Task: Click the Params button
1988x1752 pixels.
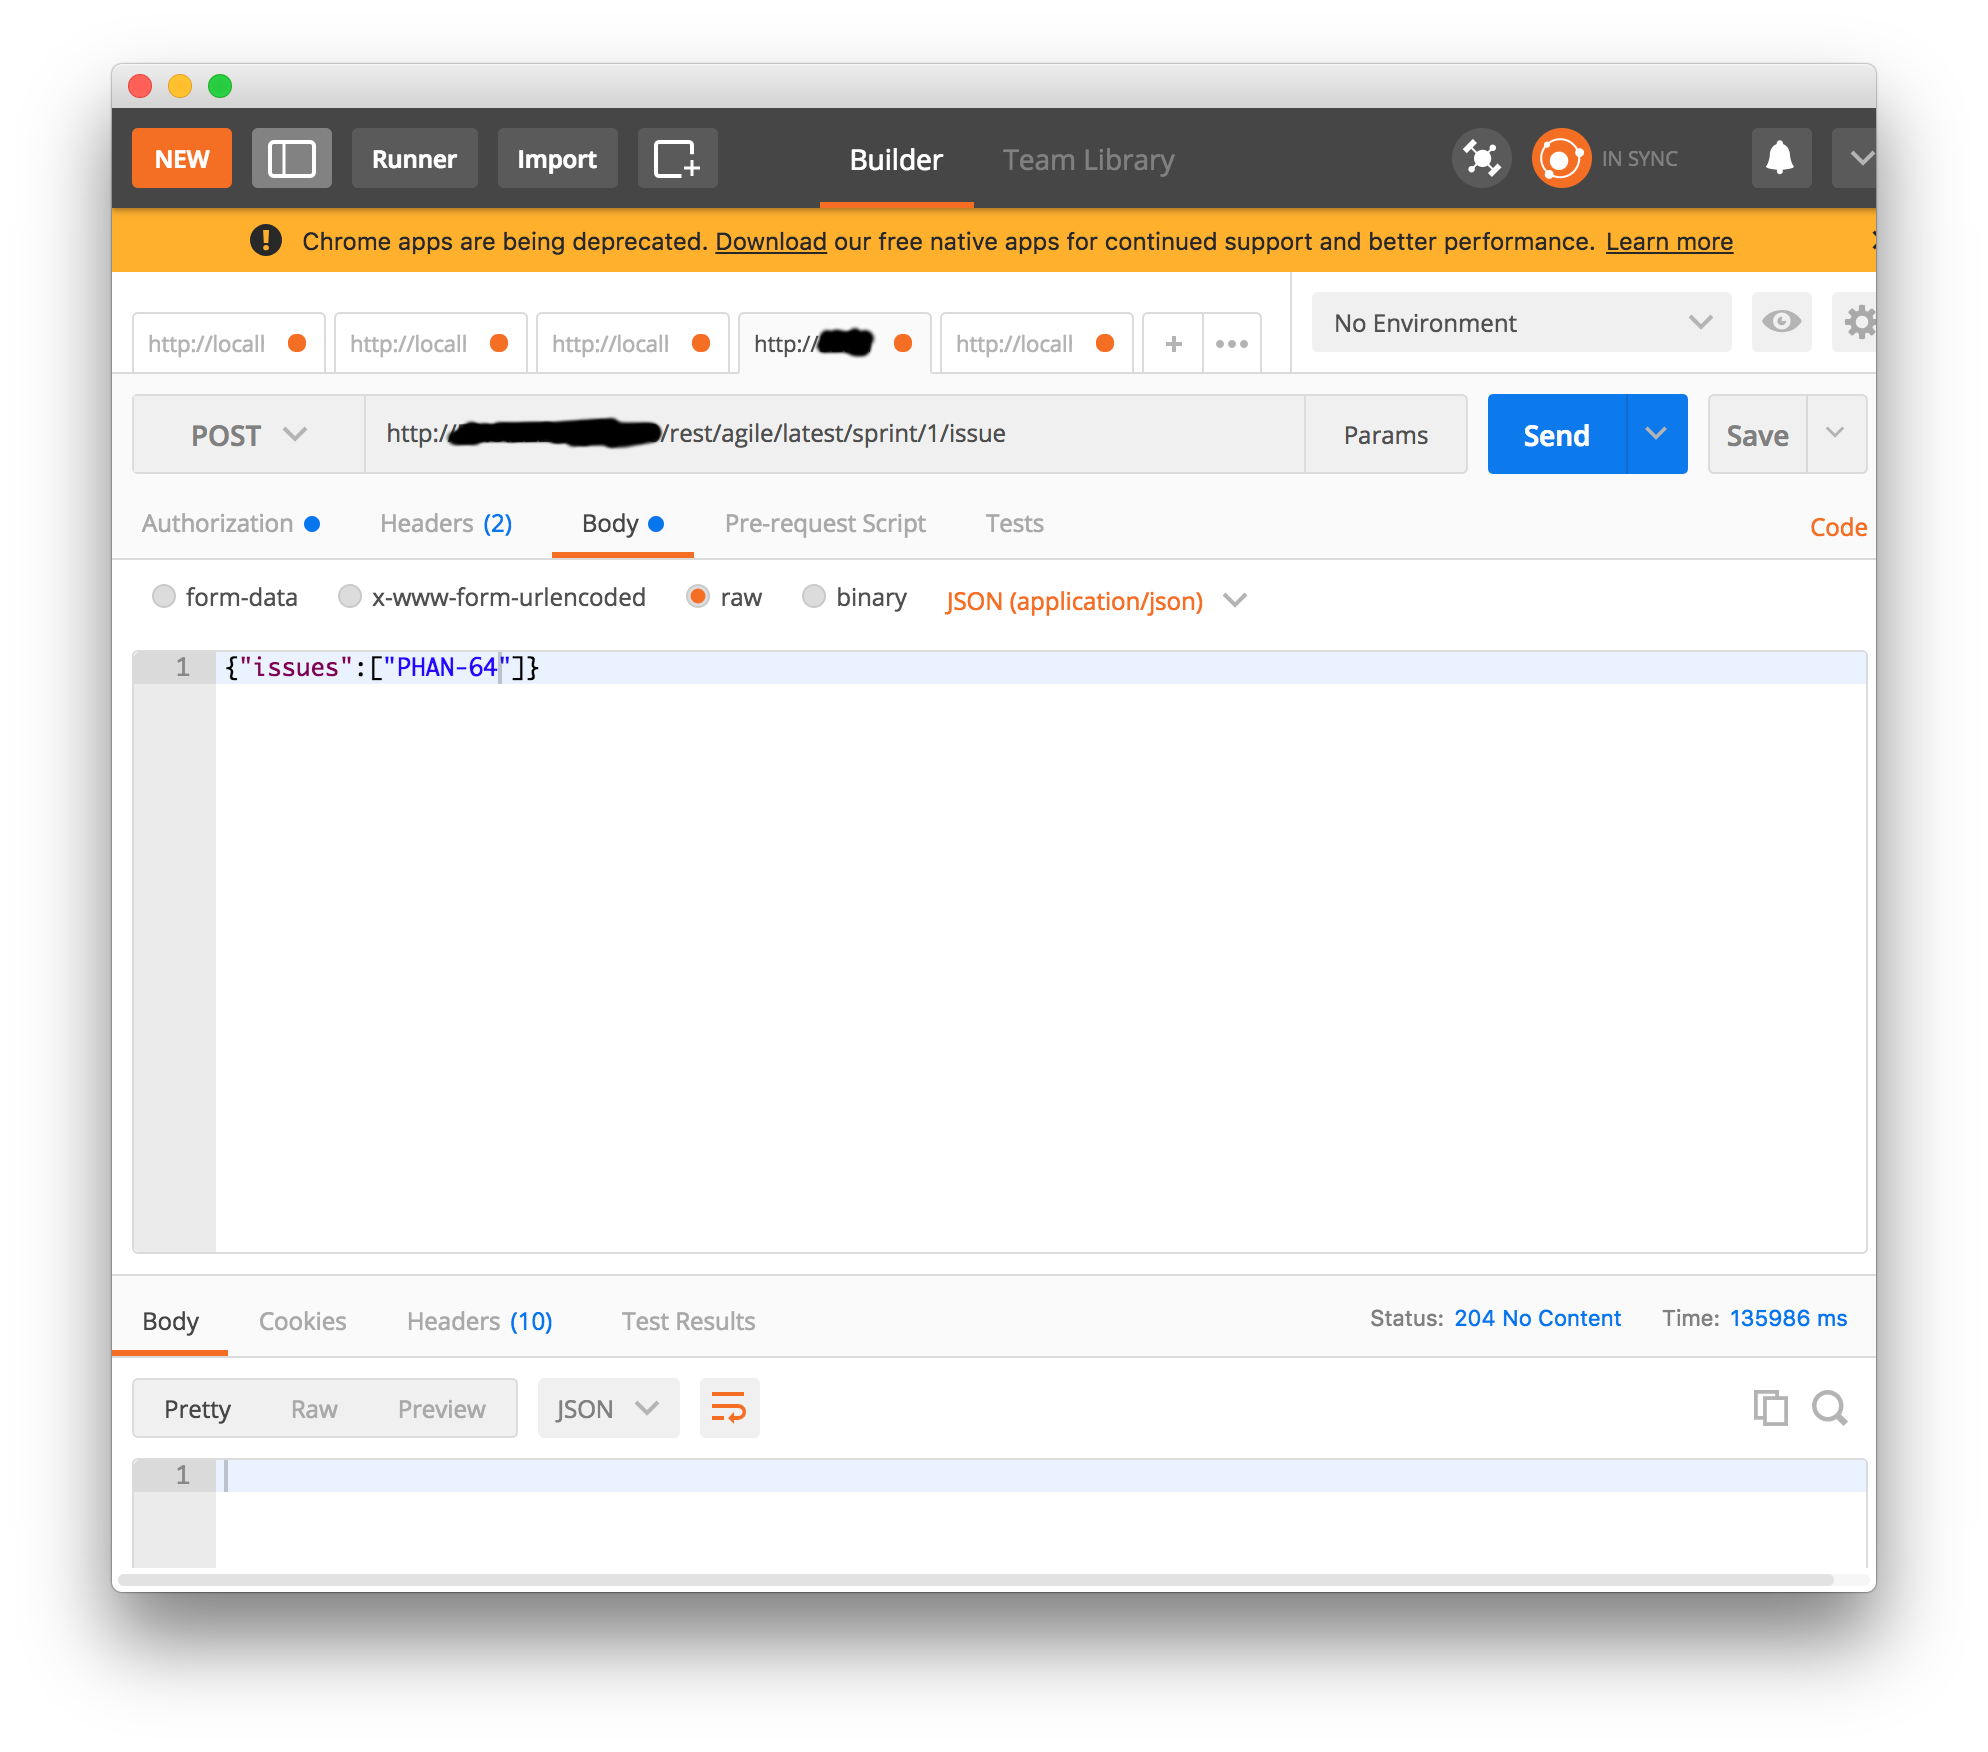Action: (1386, 434)
